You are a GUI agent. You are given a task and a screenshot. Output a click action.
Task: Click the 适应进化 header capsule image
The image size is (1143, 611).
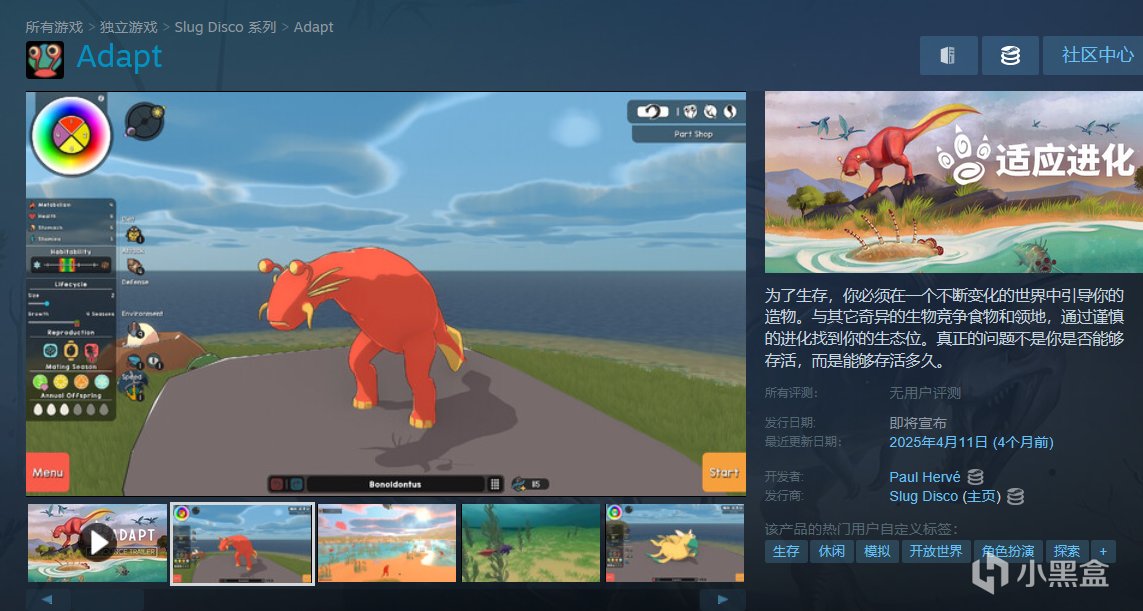point(953,182)
